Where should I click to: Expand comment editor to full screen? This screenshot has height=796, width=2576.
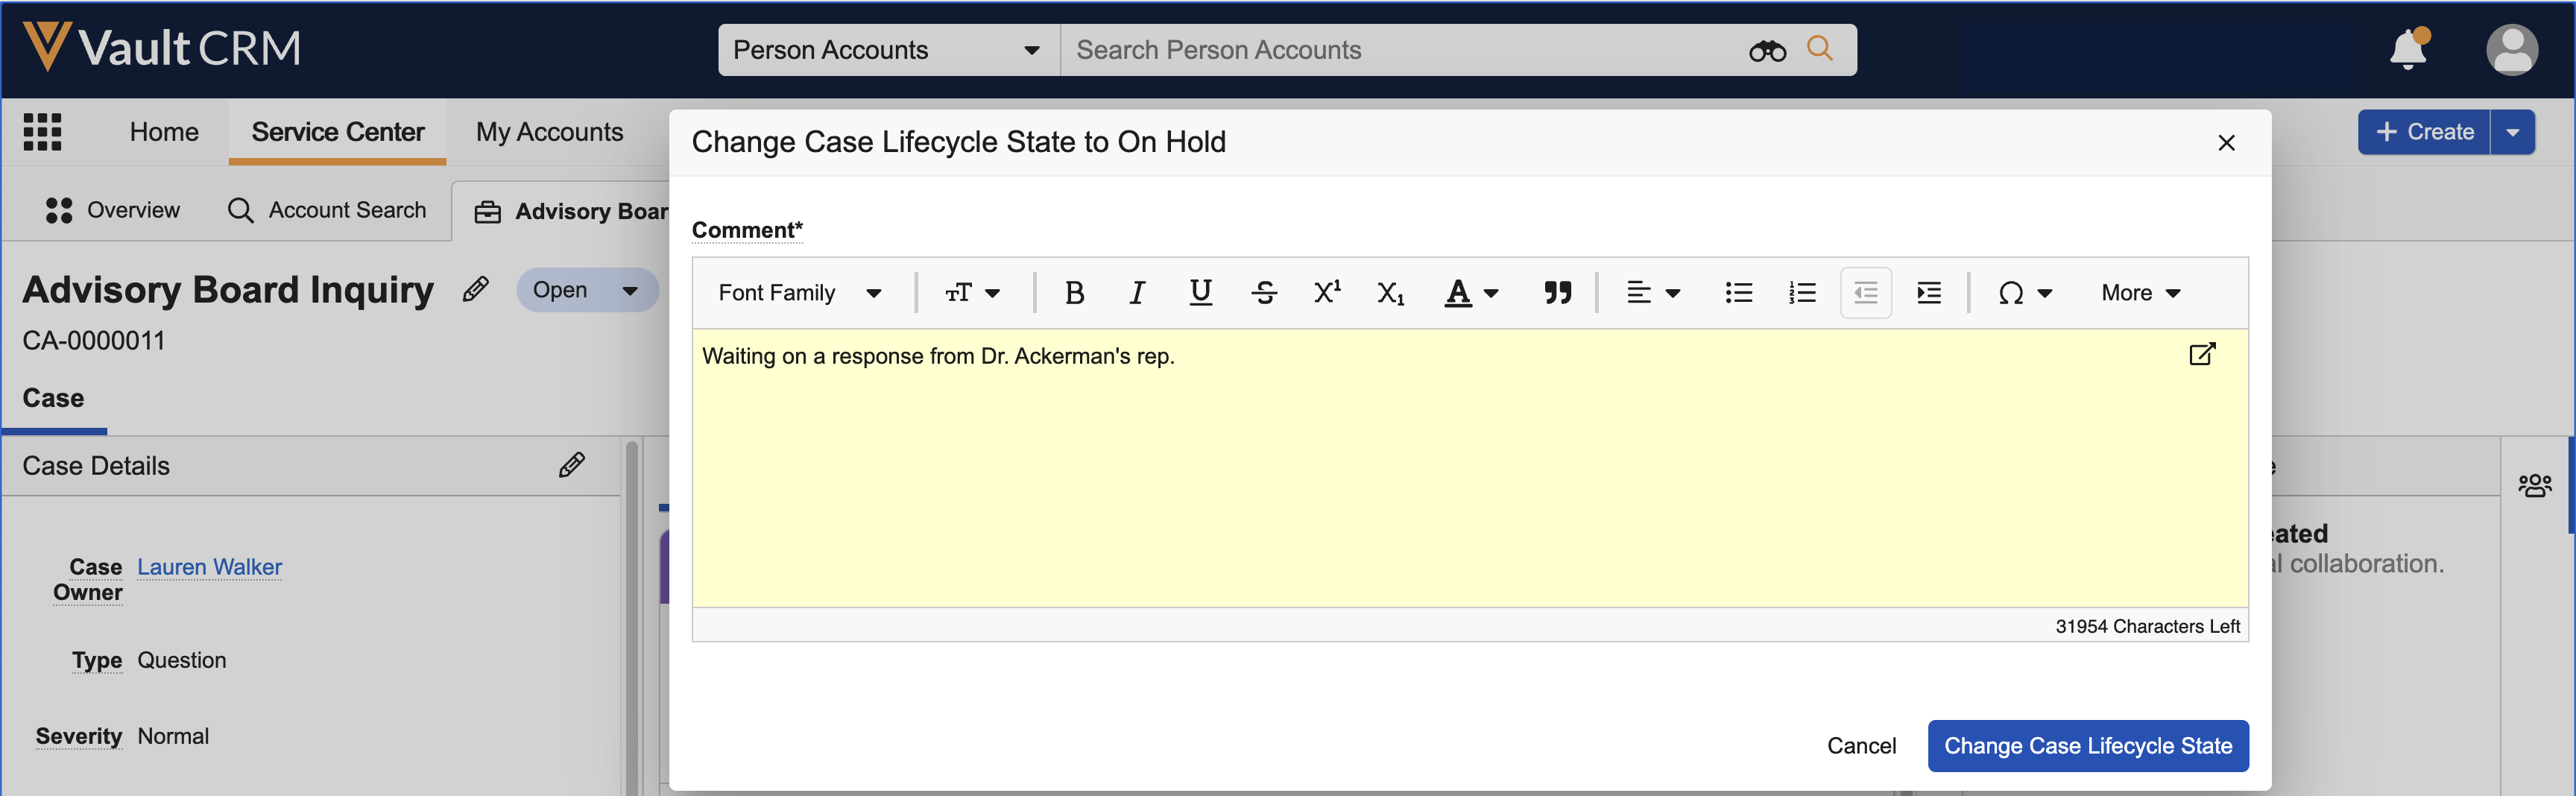tap(2202, 354)
